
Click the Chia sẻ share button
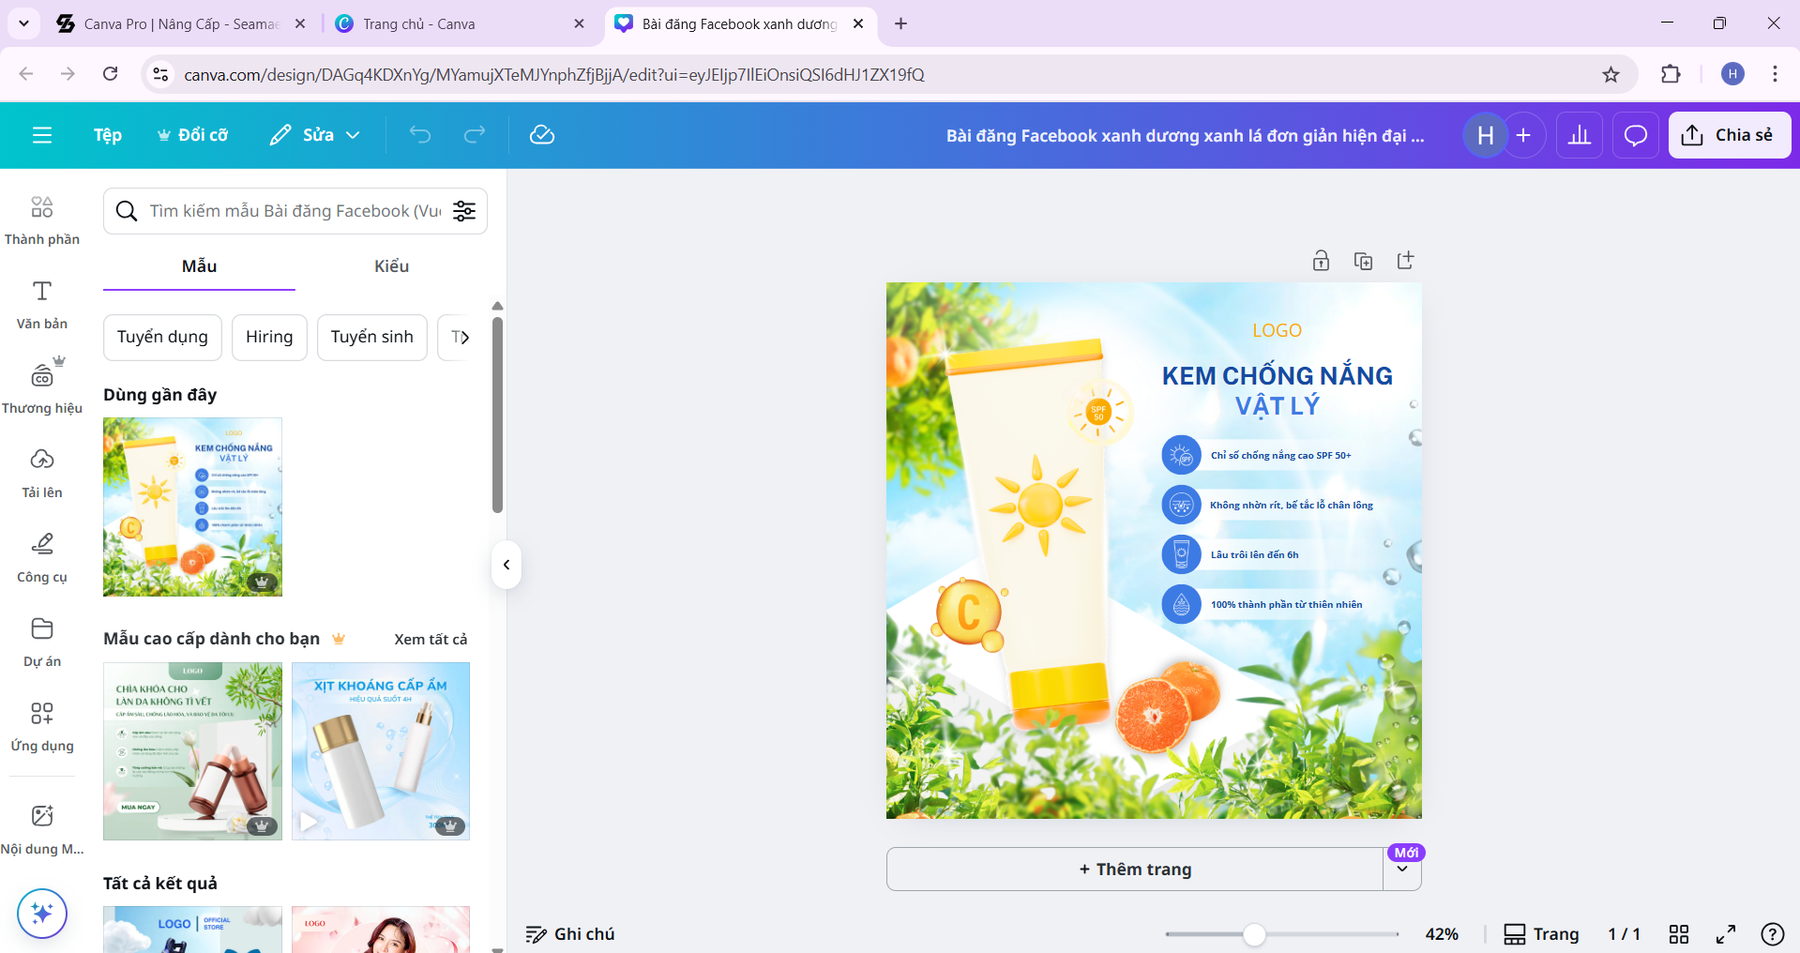tap(1729, 135)
